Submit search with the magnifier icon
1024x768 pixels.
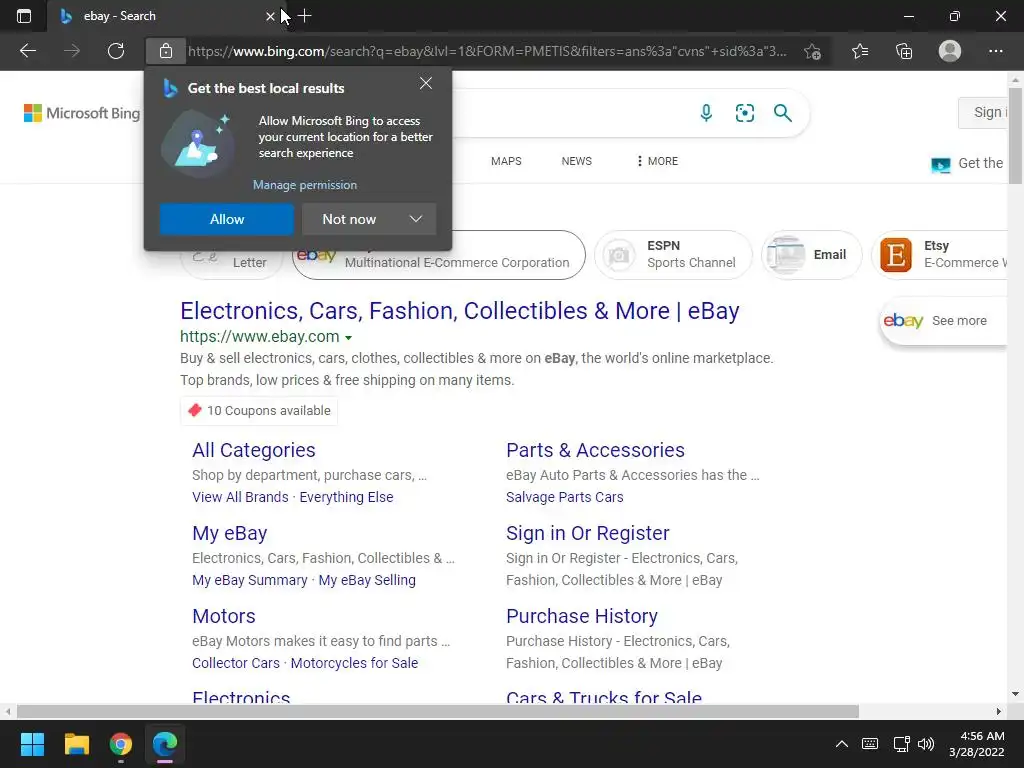click(782, 113)
